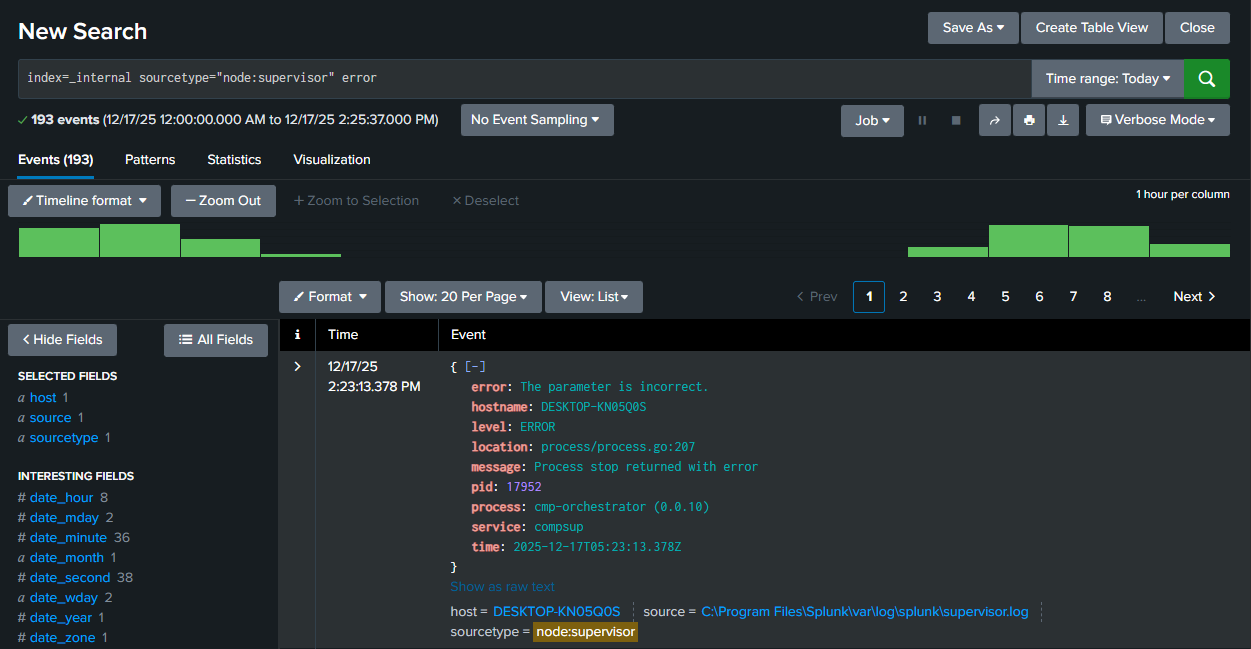Click Next page link
The height and width of the screenshot is (649, 1251).
(x=1195, y=297)
